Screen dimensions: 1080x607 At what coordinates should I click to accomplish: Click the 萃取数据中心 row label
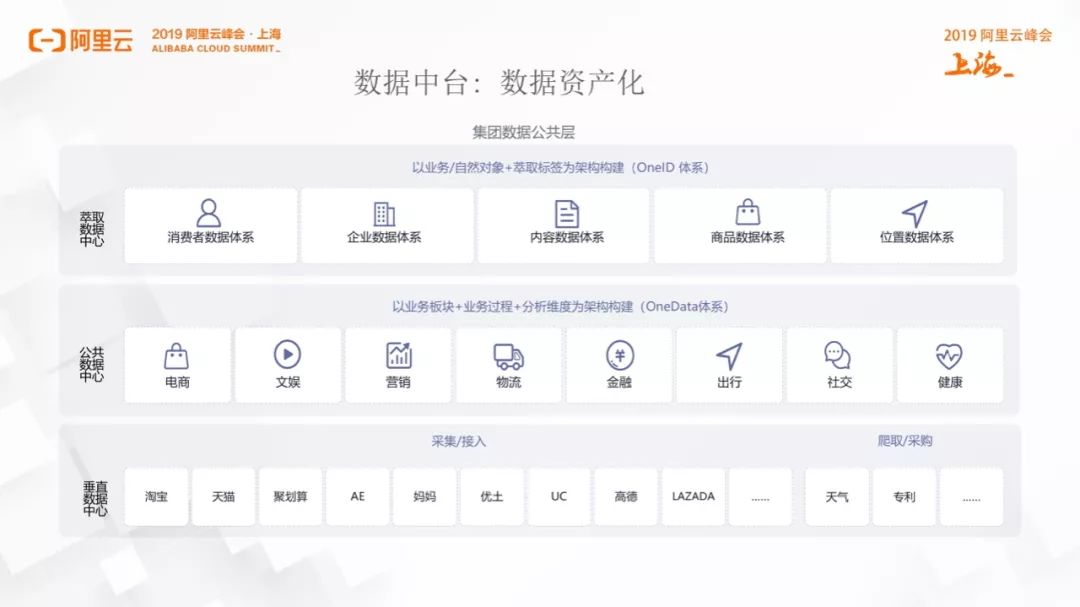tap(92, 229)
